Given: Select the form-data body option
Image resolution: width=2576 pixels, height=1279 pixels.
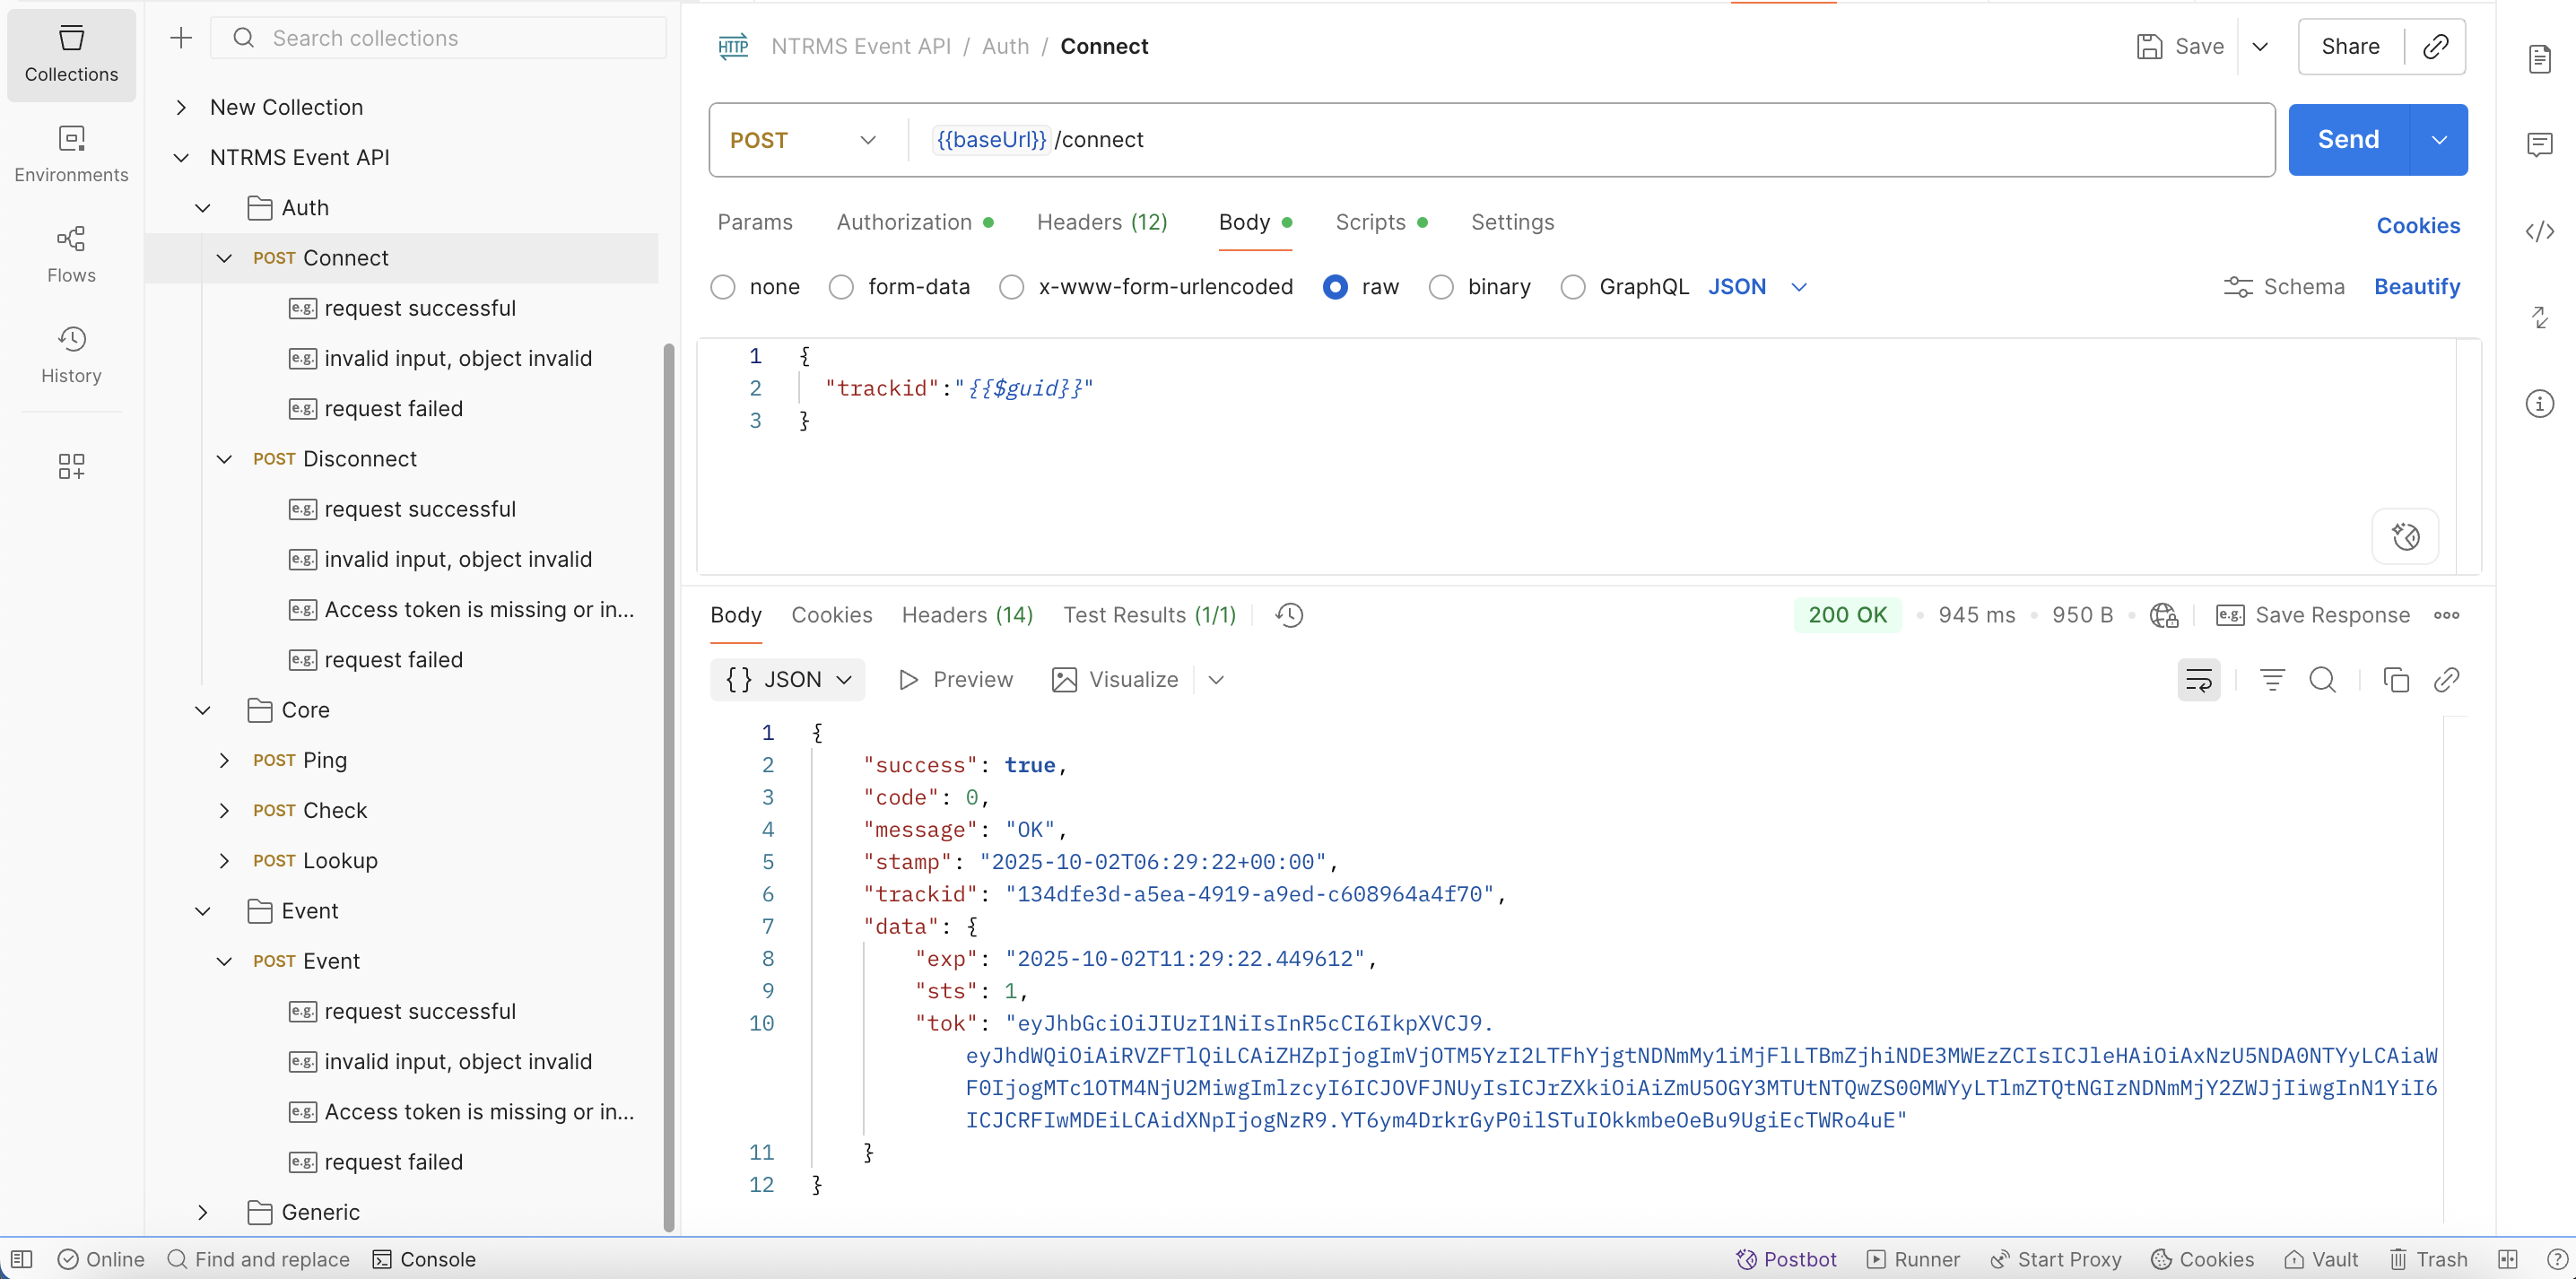Looking at the screenshot, I should [x=841, y=288].
